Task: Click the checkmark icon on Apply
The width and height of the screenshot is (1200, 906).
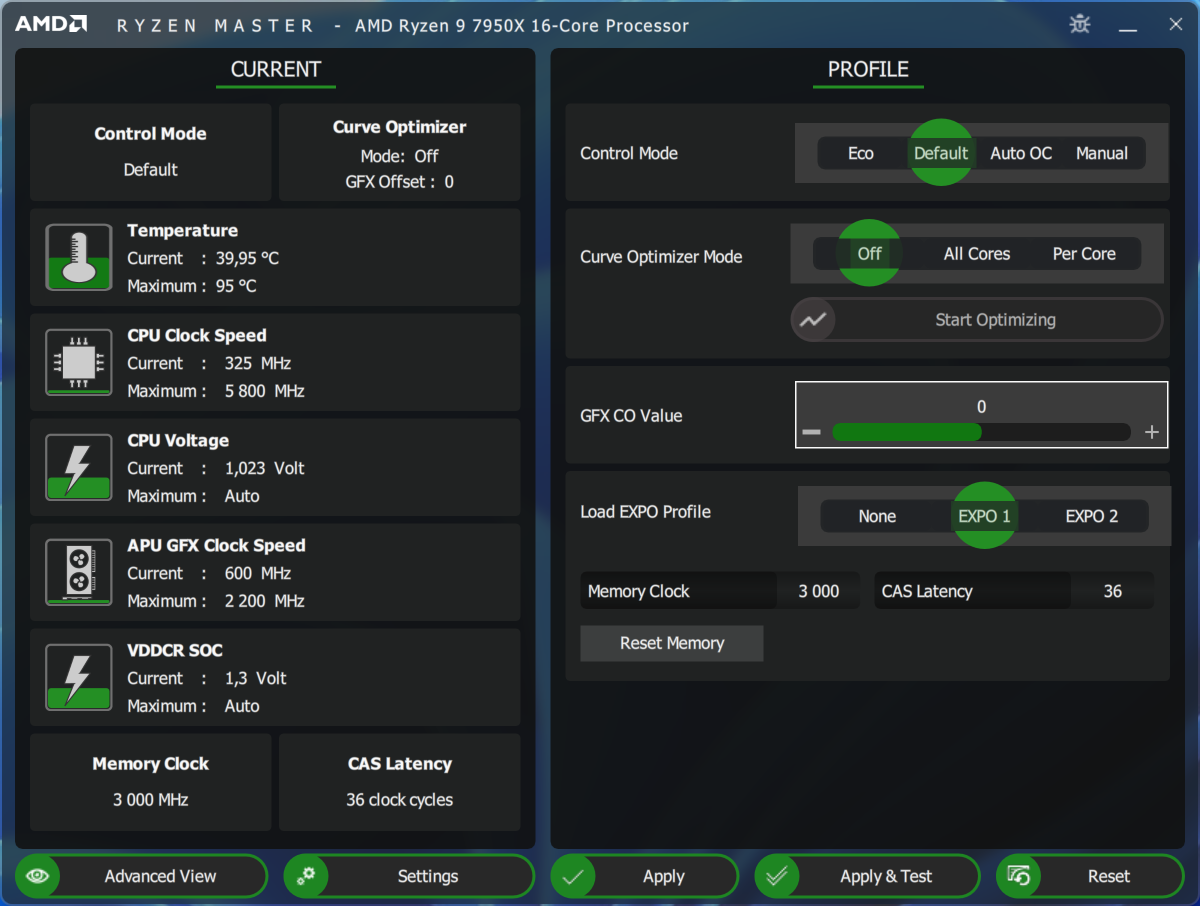Action: click(x=573, y=876)
